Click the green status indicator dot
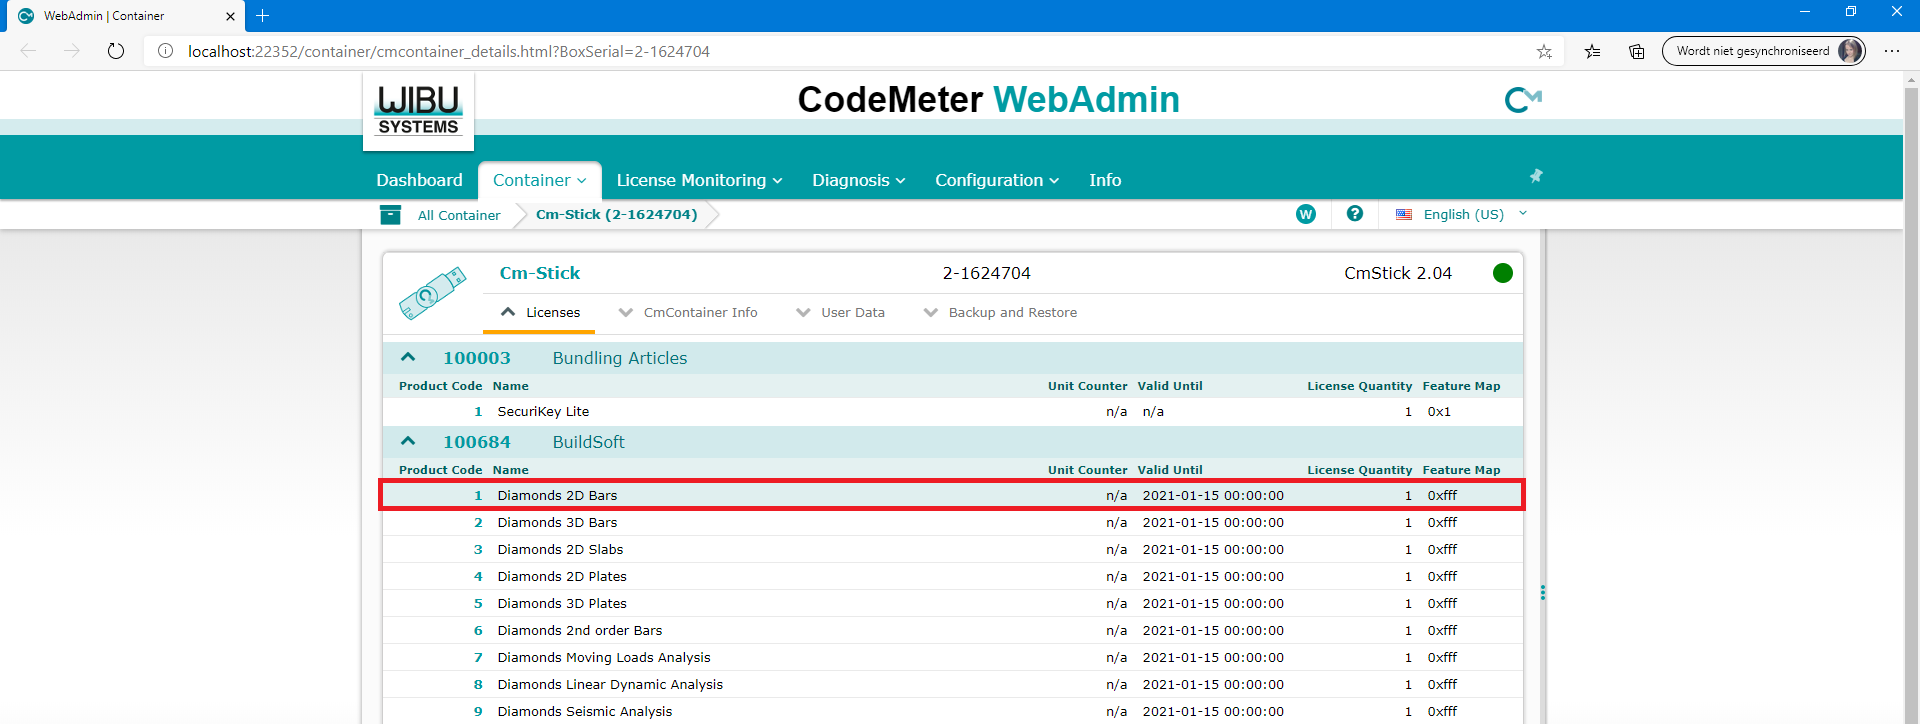1920x724 pixels. 1502,273
